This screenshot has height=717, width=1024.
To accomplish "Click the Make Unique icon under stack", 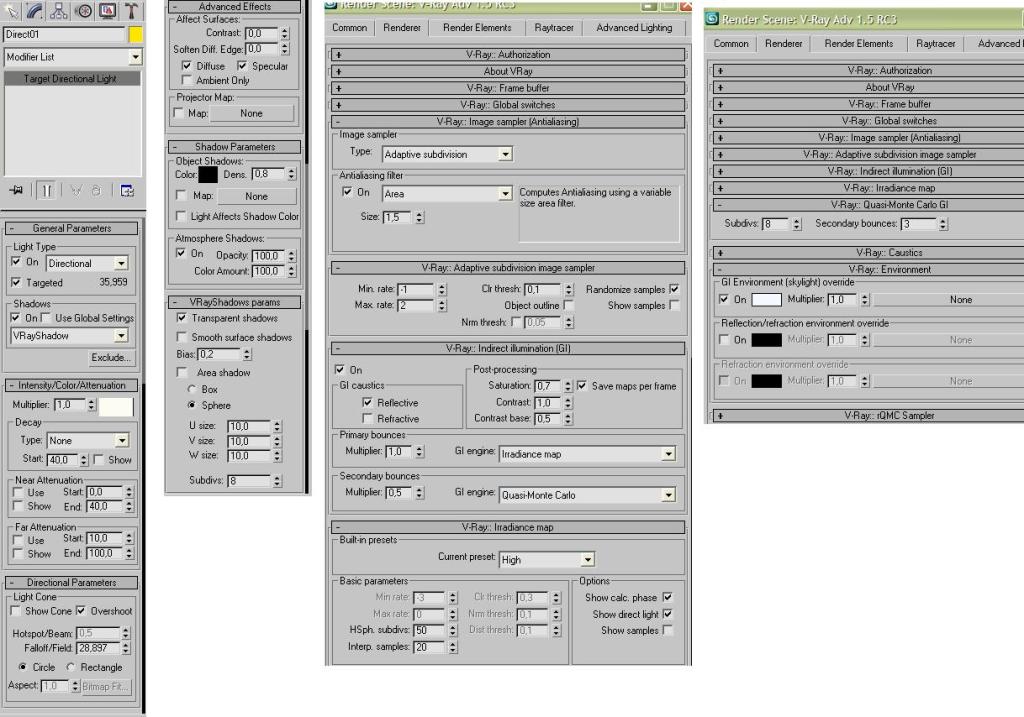I will (x=76, y=190).
